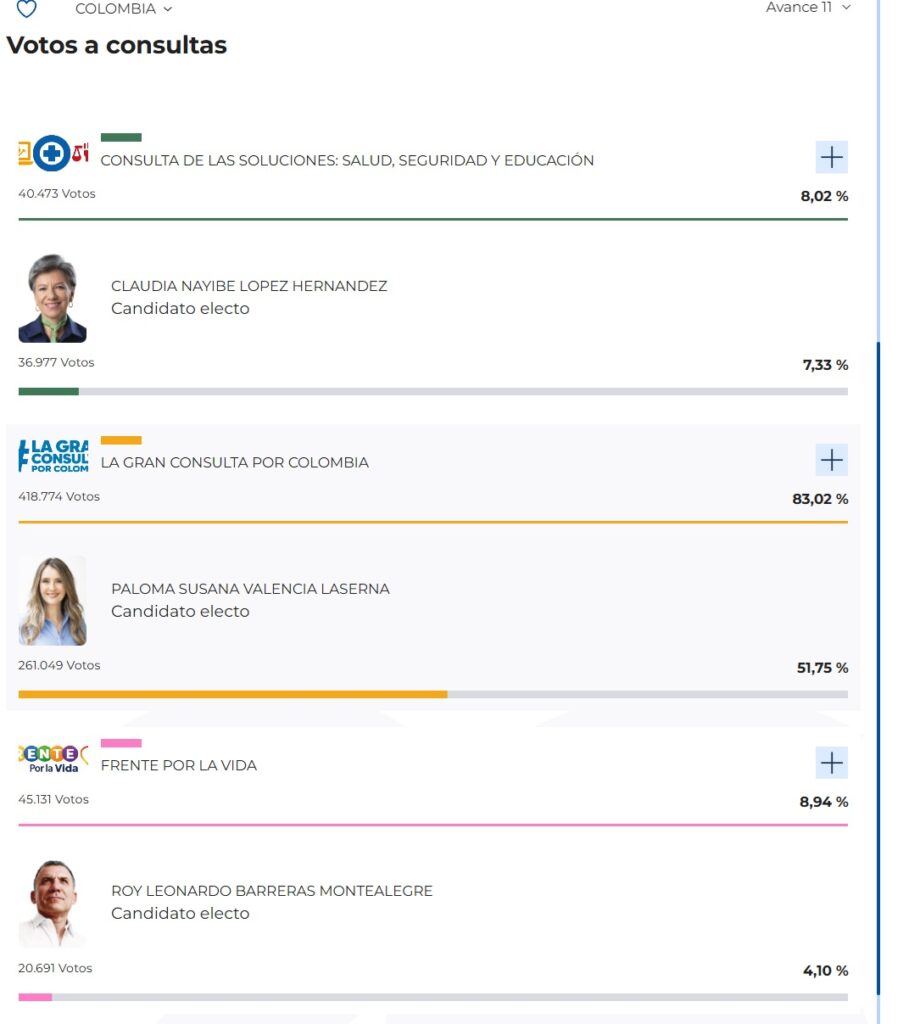This screenshot has width=920, height=1024.
Task: Open the Avance 11 dropdown
Action: click(806, 7)
